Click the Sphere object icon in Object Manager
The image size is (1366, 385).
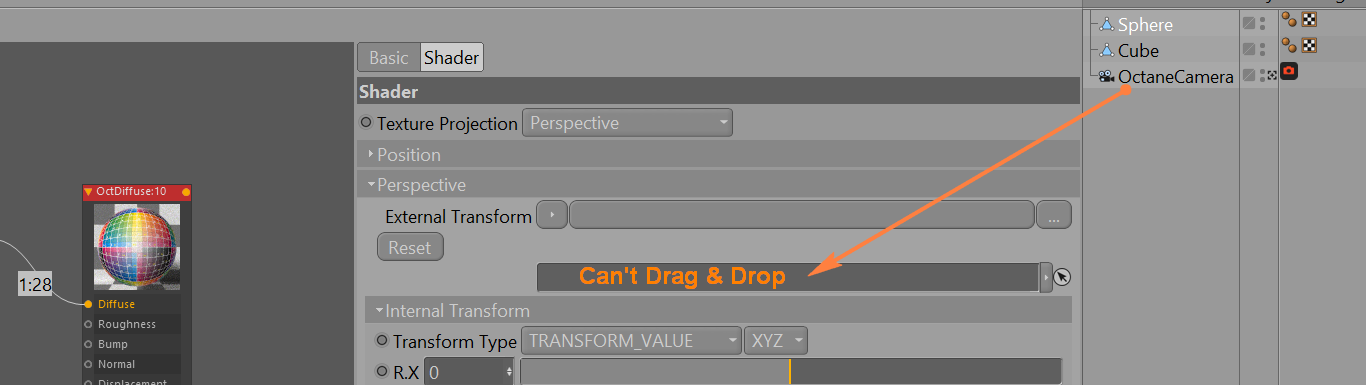coord(1107,24)
